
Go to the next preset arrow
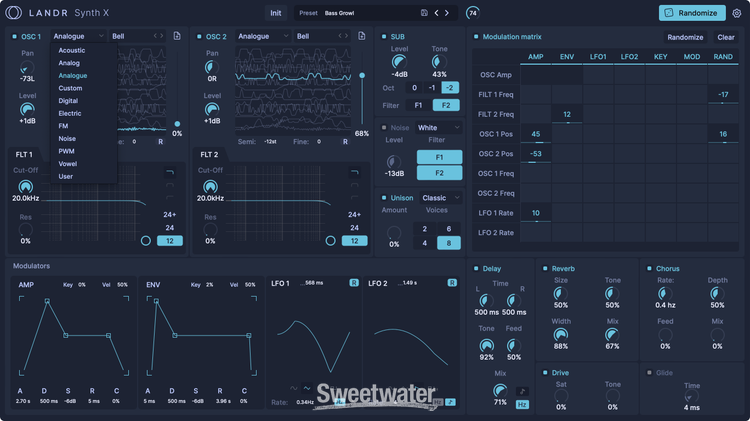pyautogui.click(x=447, y=13)
